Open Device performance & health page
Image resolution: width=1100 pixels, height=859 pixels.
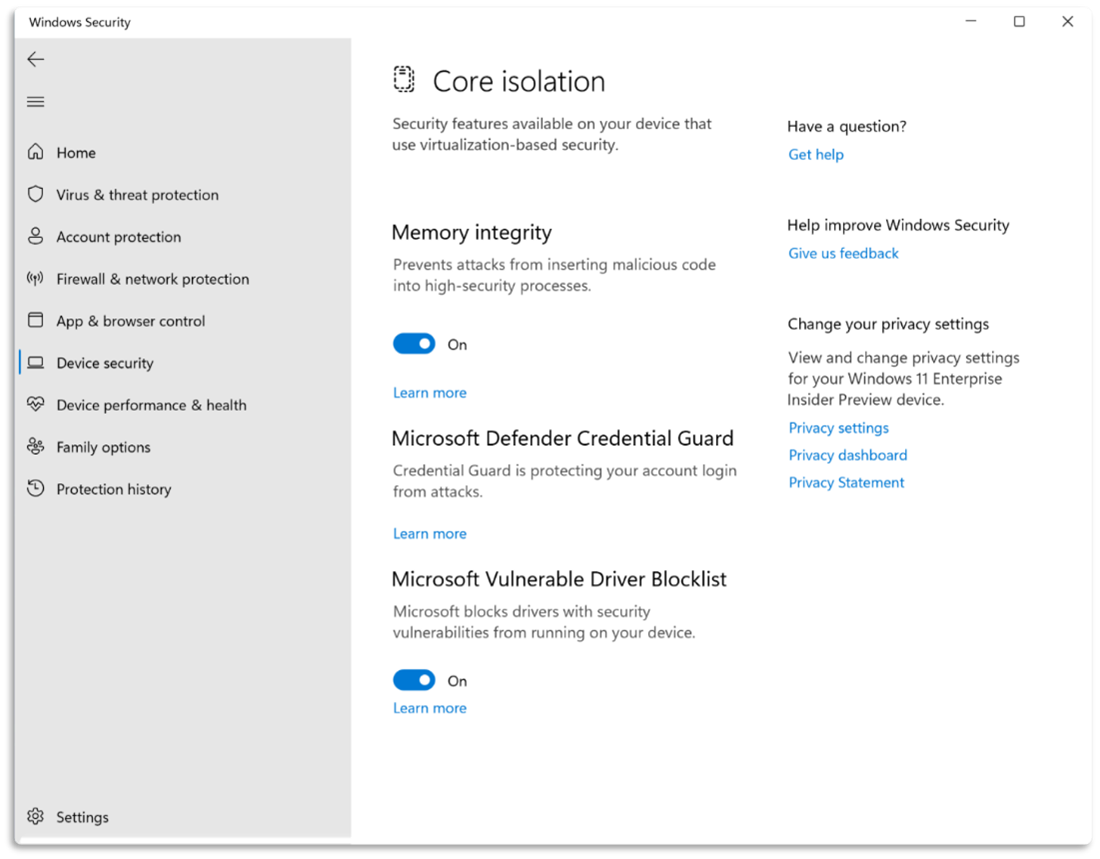(x=151, y=404)
